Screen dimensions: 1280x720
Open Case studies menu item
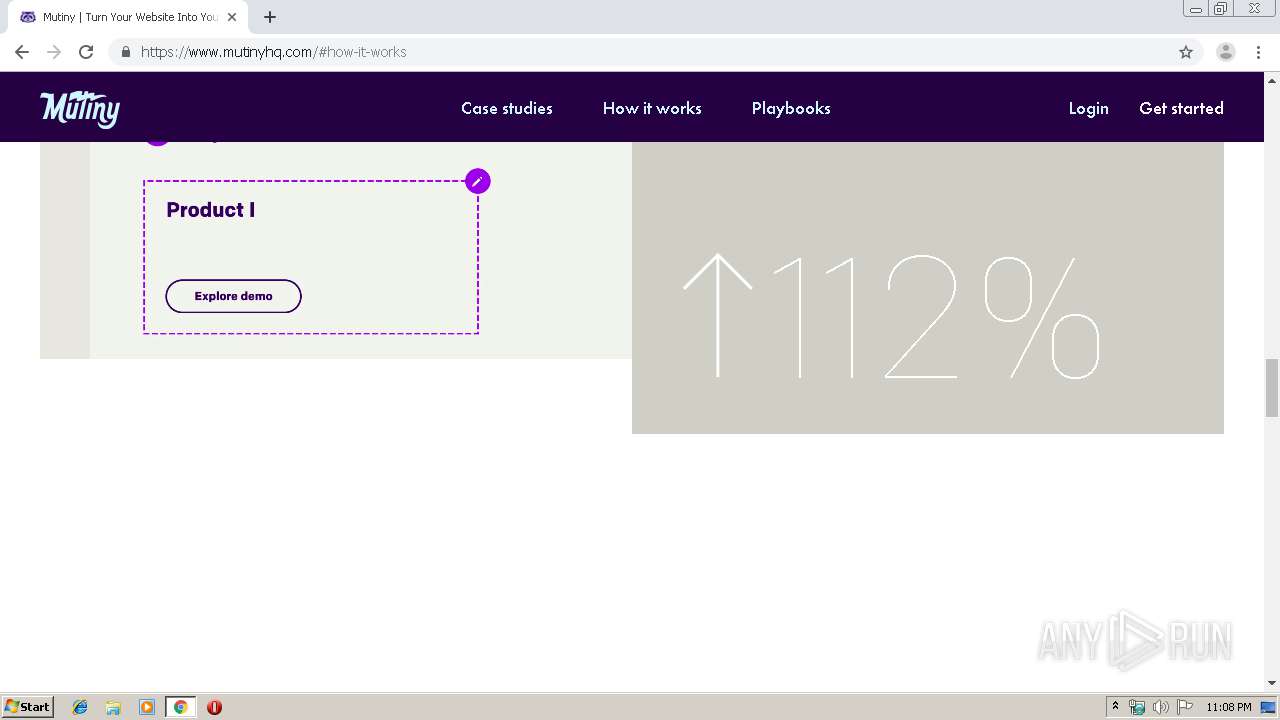(507, 108)
